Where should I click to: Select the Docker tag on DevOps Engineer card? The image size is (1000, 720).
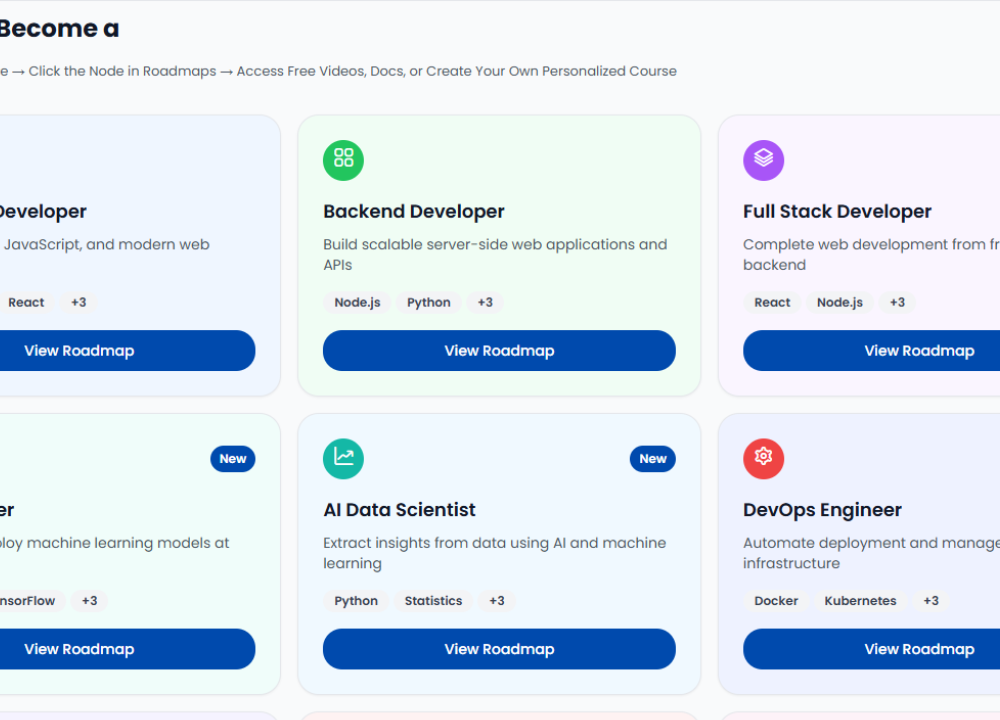pos(776,601)
